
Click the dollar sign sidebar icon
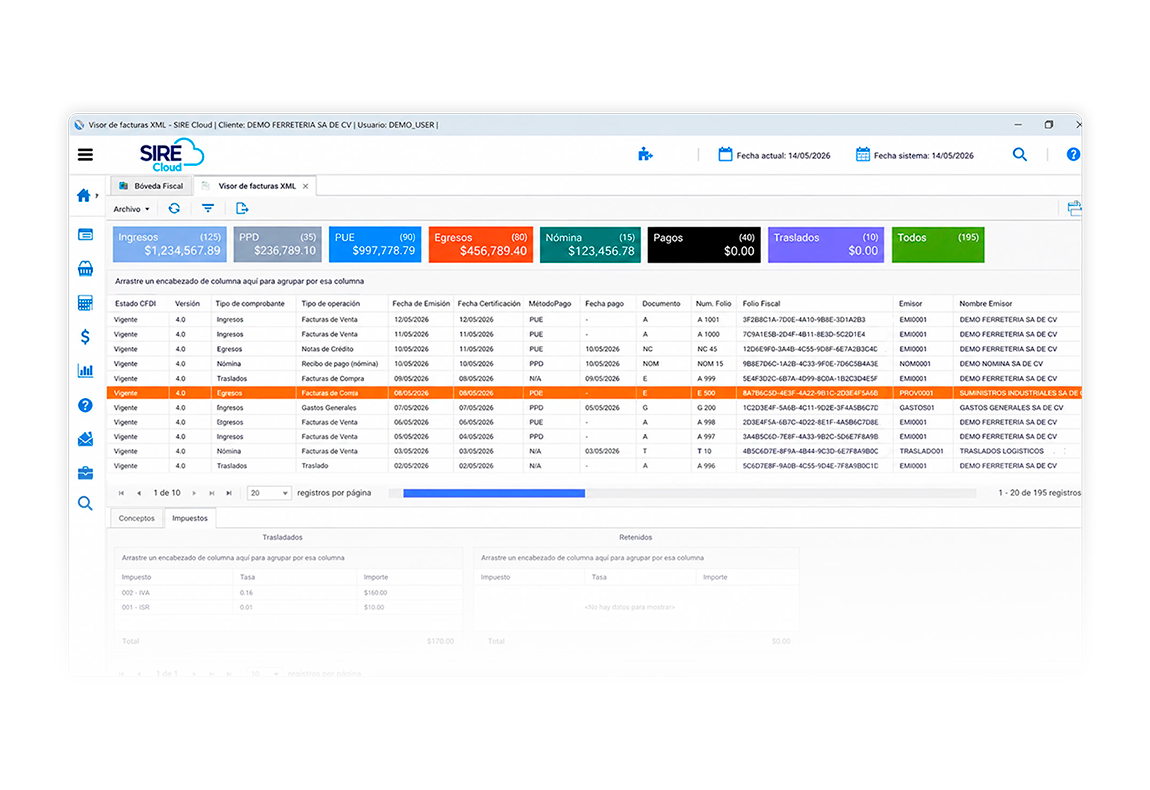tap(85, 337)
